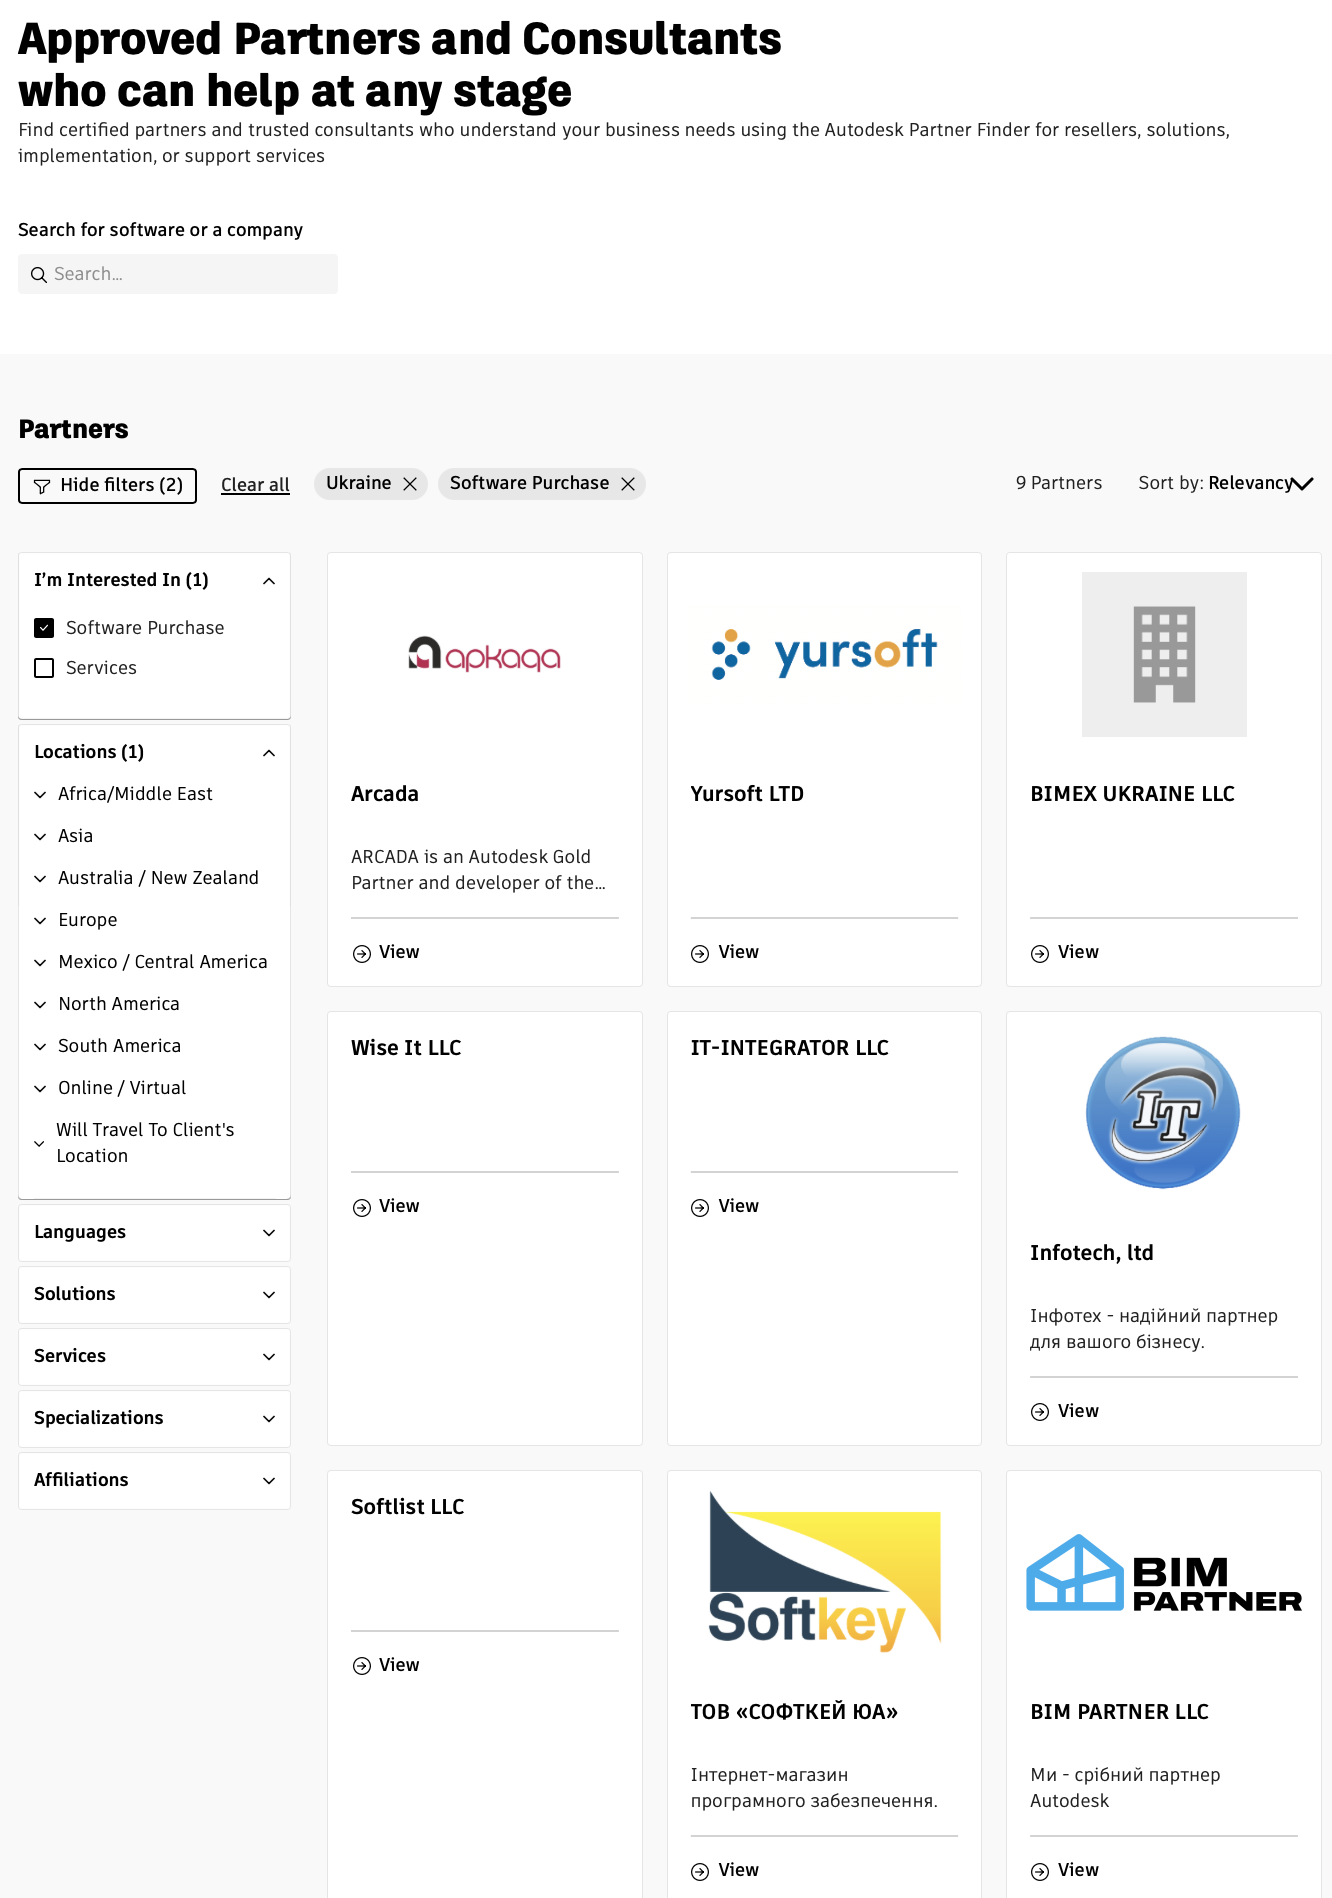Click the arrow icon on Infotech's View link
The image size is (1332, 1898).
[x=1040, y=1412]
